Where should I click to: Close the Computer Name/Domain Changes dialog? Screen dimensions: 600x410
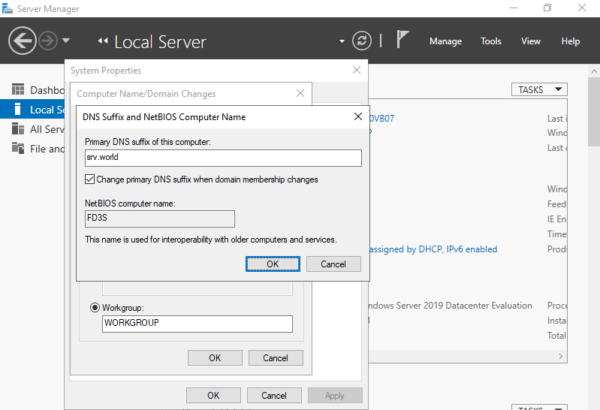click(x=300, y=93)
